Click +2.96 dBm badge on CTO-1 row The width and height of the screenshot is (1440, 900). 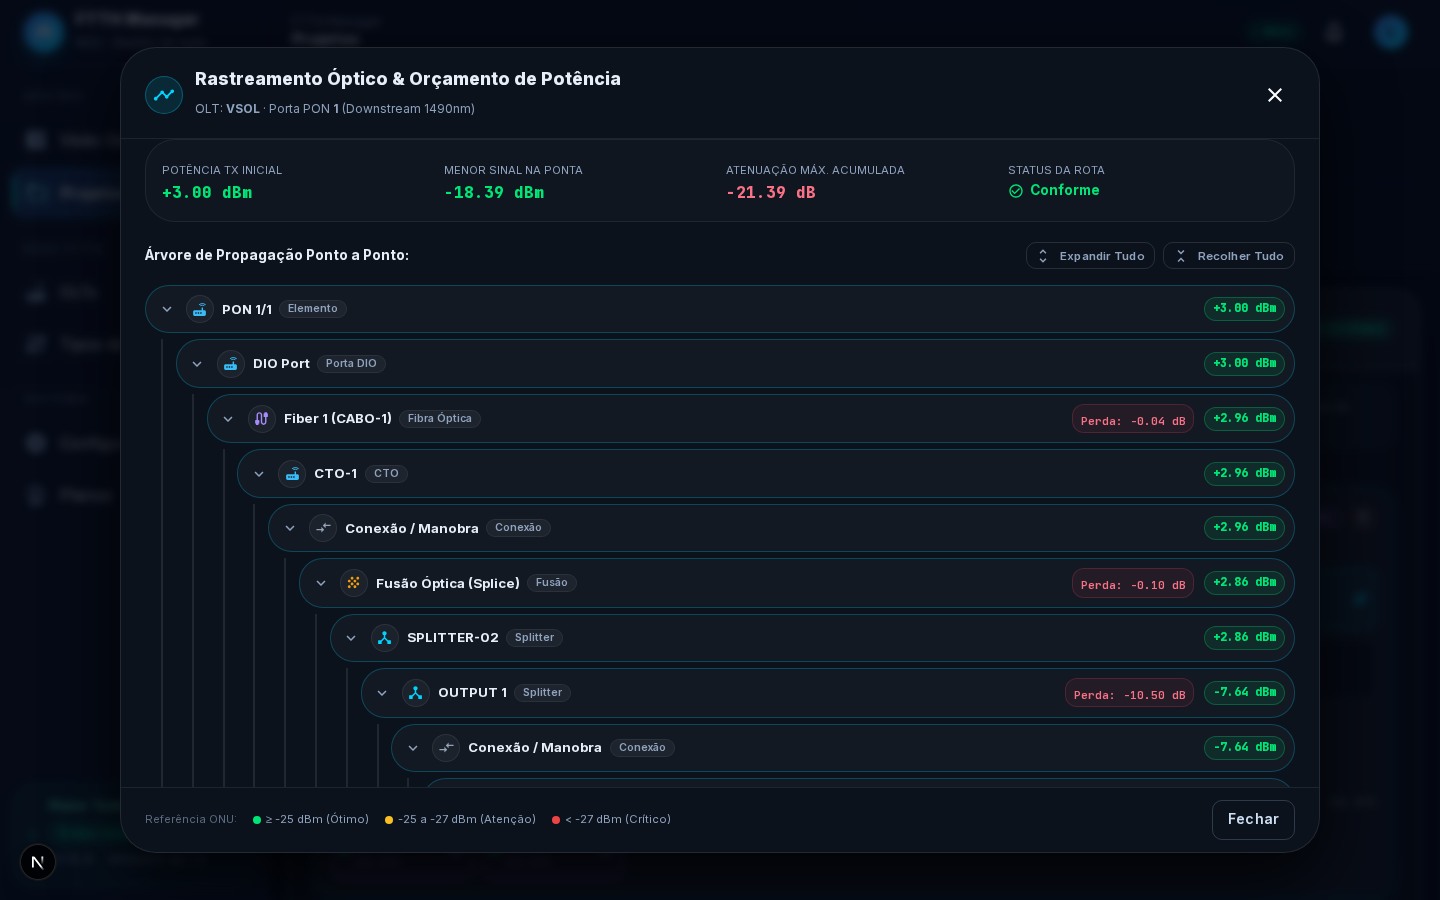tap(1244, 474)
